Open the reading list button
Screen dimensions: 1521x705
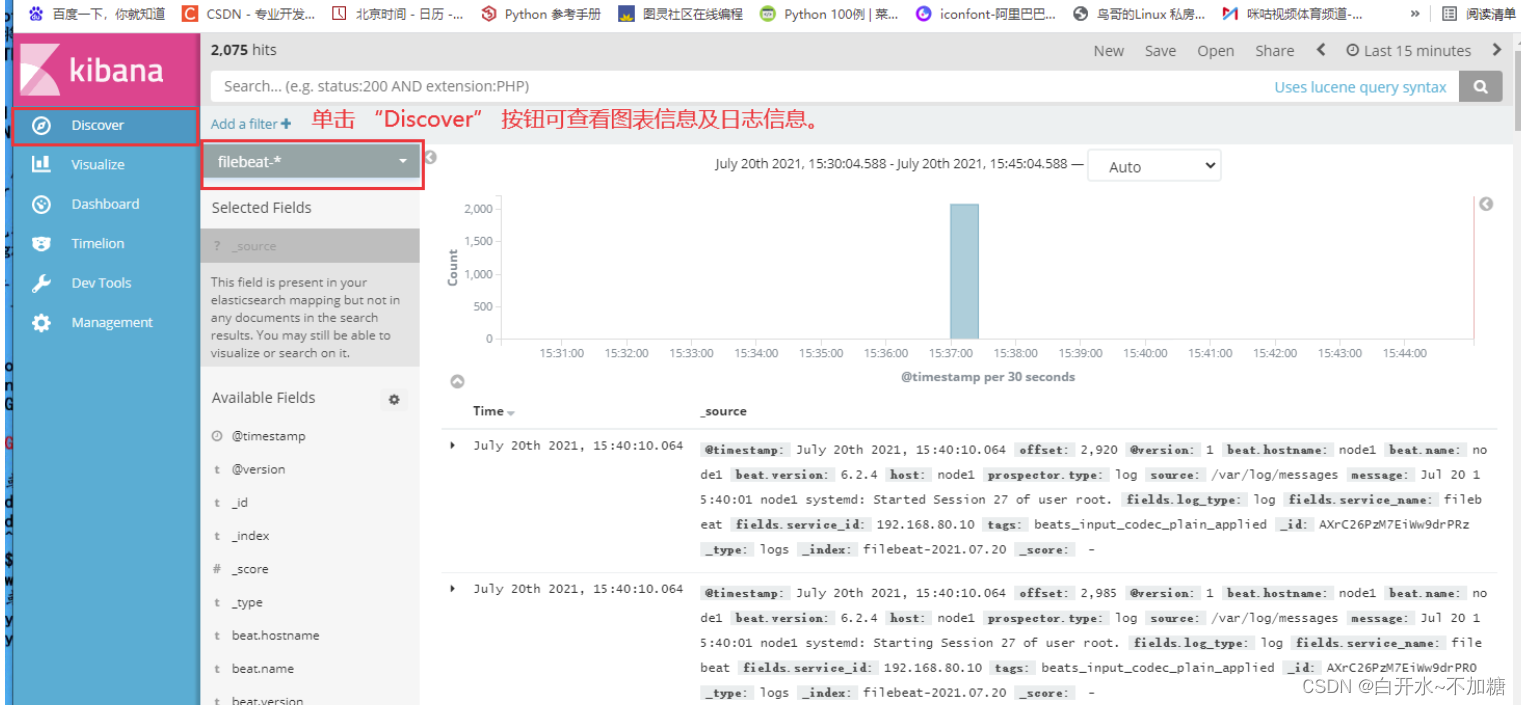point(1479,14)
